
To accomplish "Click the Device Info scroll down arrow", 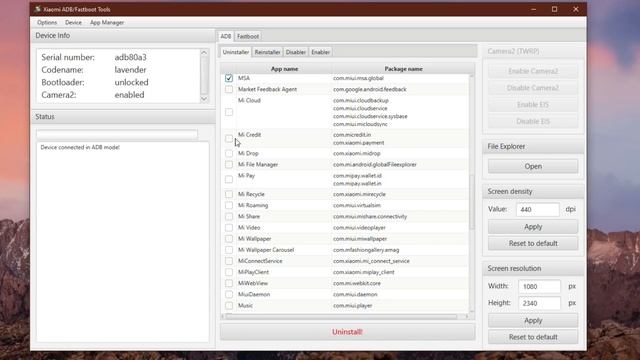I will [204, 99].
